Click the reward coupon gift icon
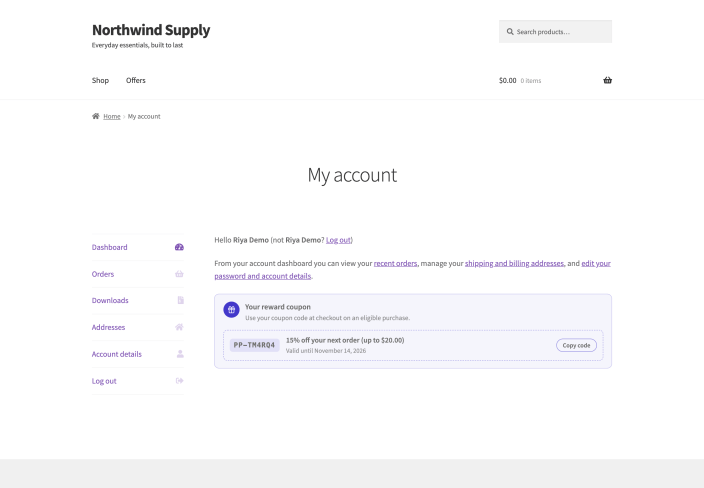The height and width of the screenshot is (488, 704). 231,309
